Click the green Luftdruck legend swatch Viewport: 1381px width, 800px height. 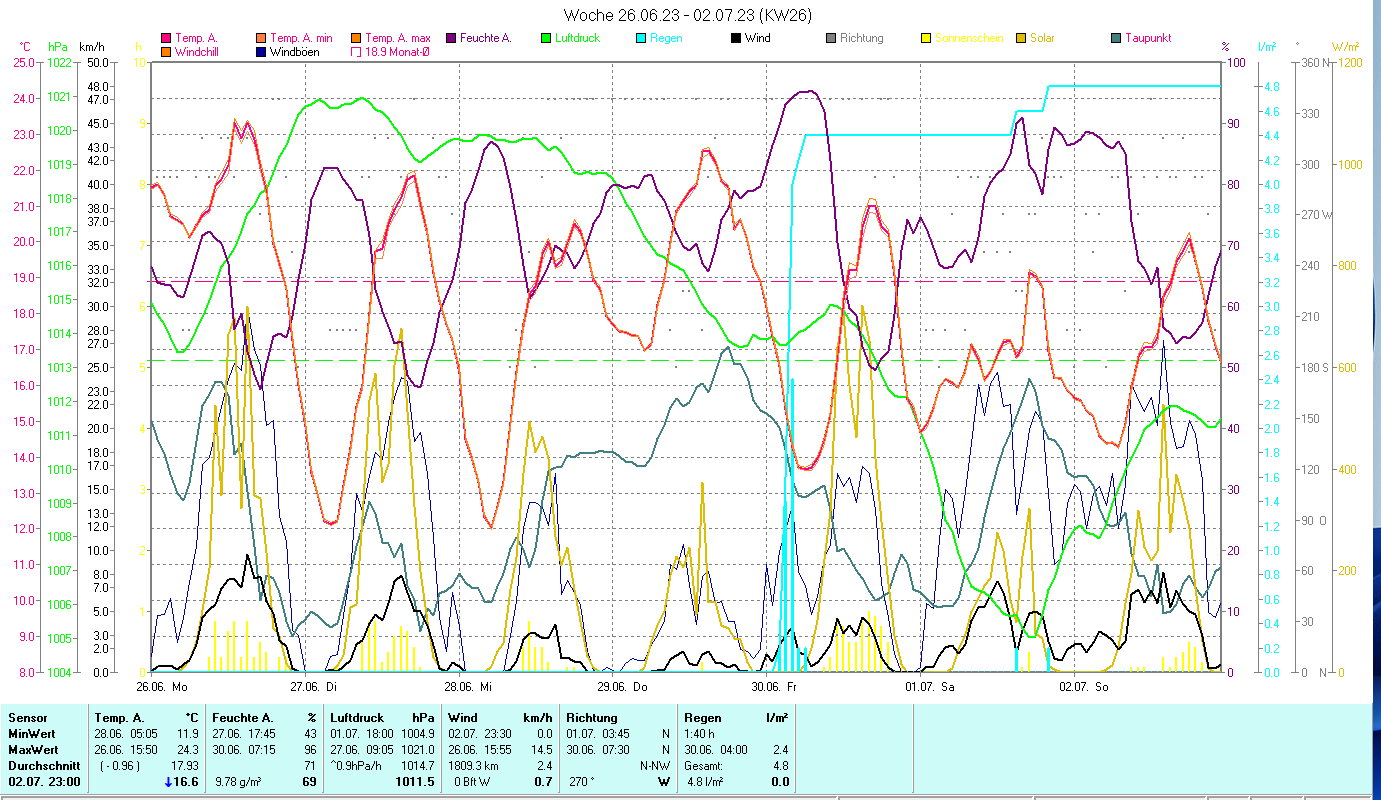tap(546, 39)
